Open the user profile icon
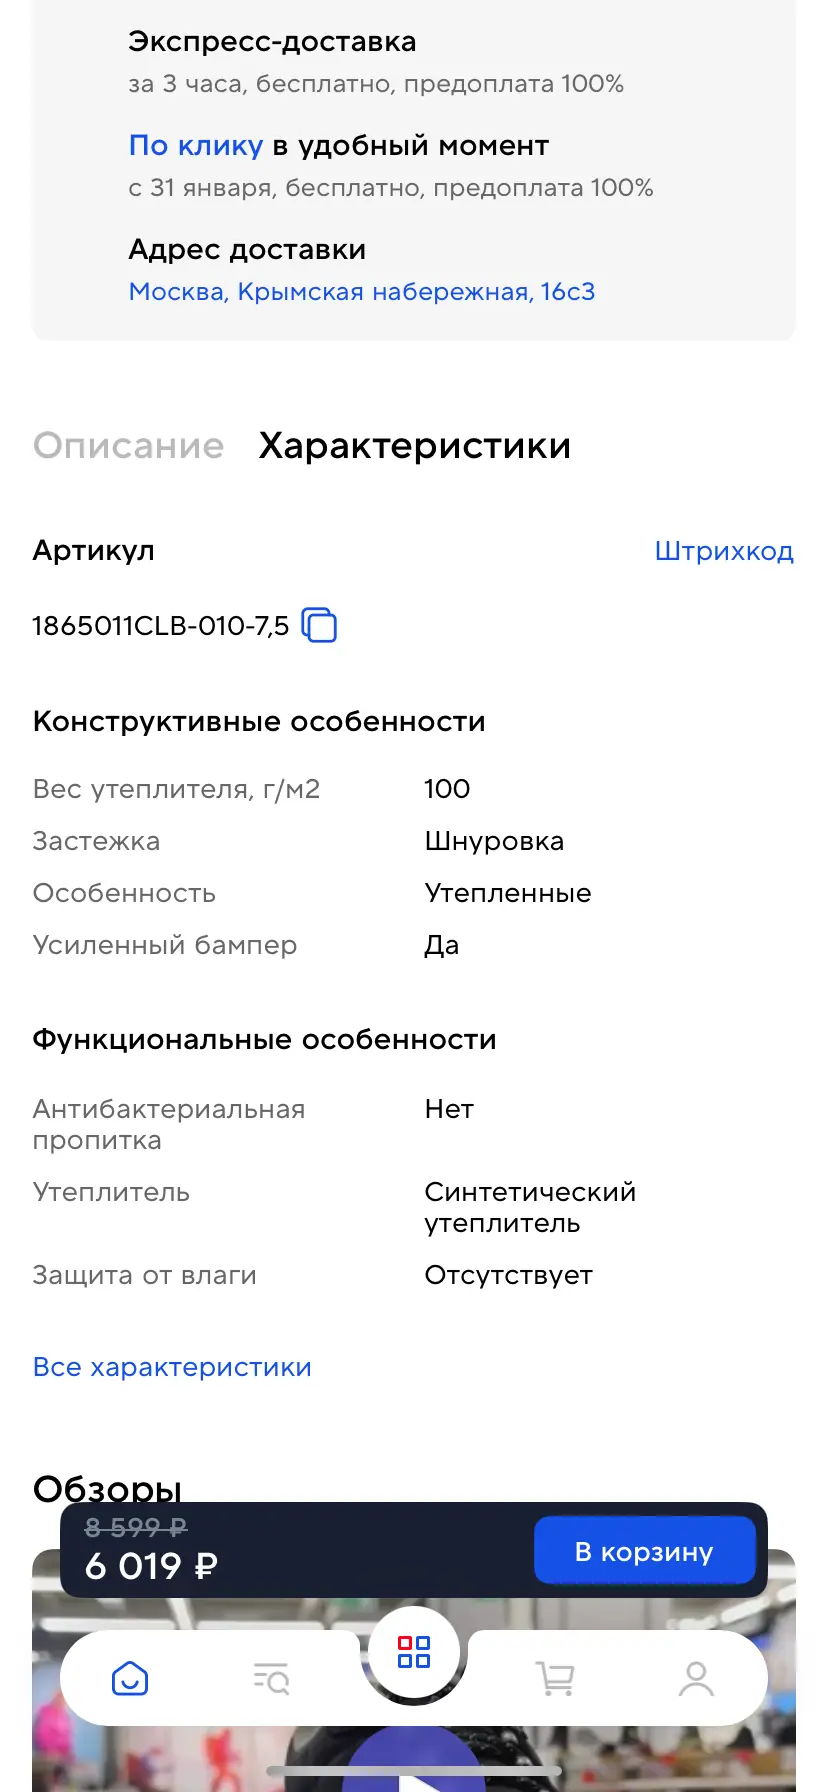This screenshot has height=1792, width=828. pos(696,1678)
